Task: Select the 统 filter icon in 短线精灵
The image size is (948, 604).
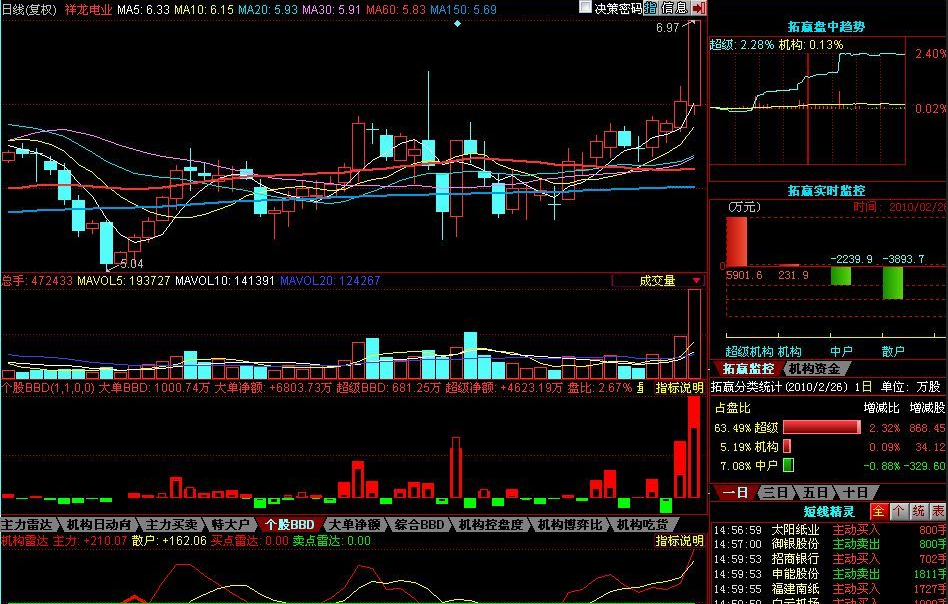Action: [918, 511]
